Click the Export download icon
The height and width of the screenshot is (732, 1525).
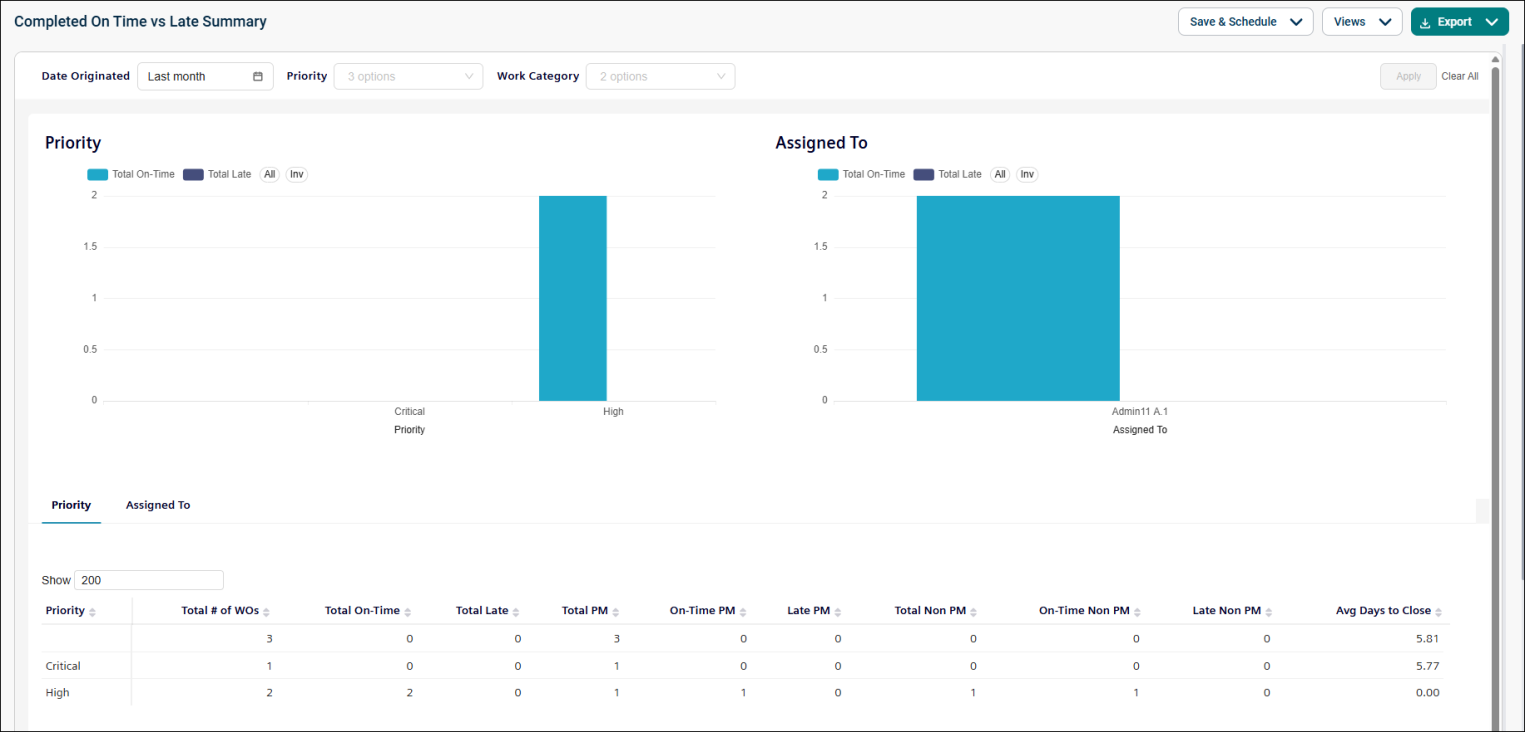[x=1425, y=22]
